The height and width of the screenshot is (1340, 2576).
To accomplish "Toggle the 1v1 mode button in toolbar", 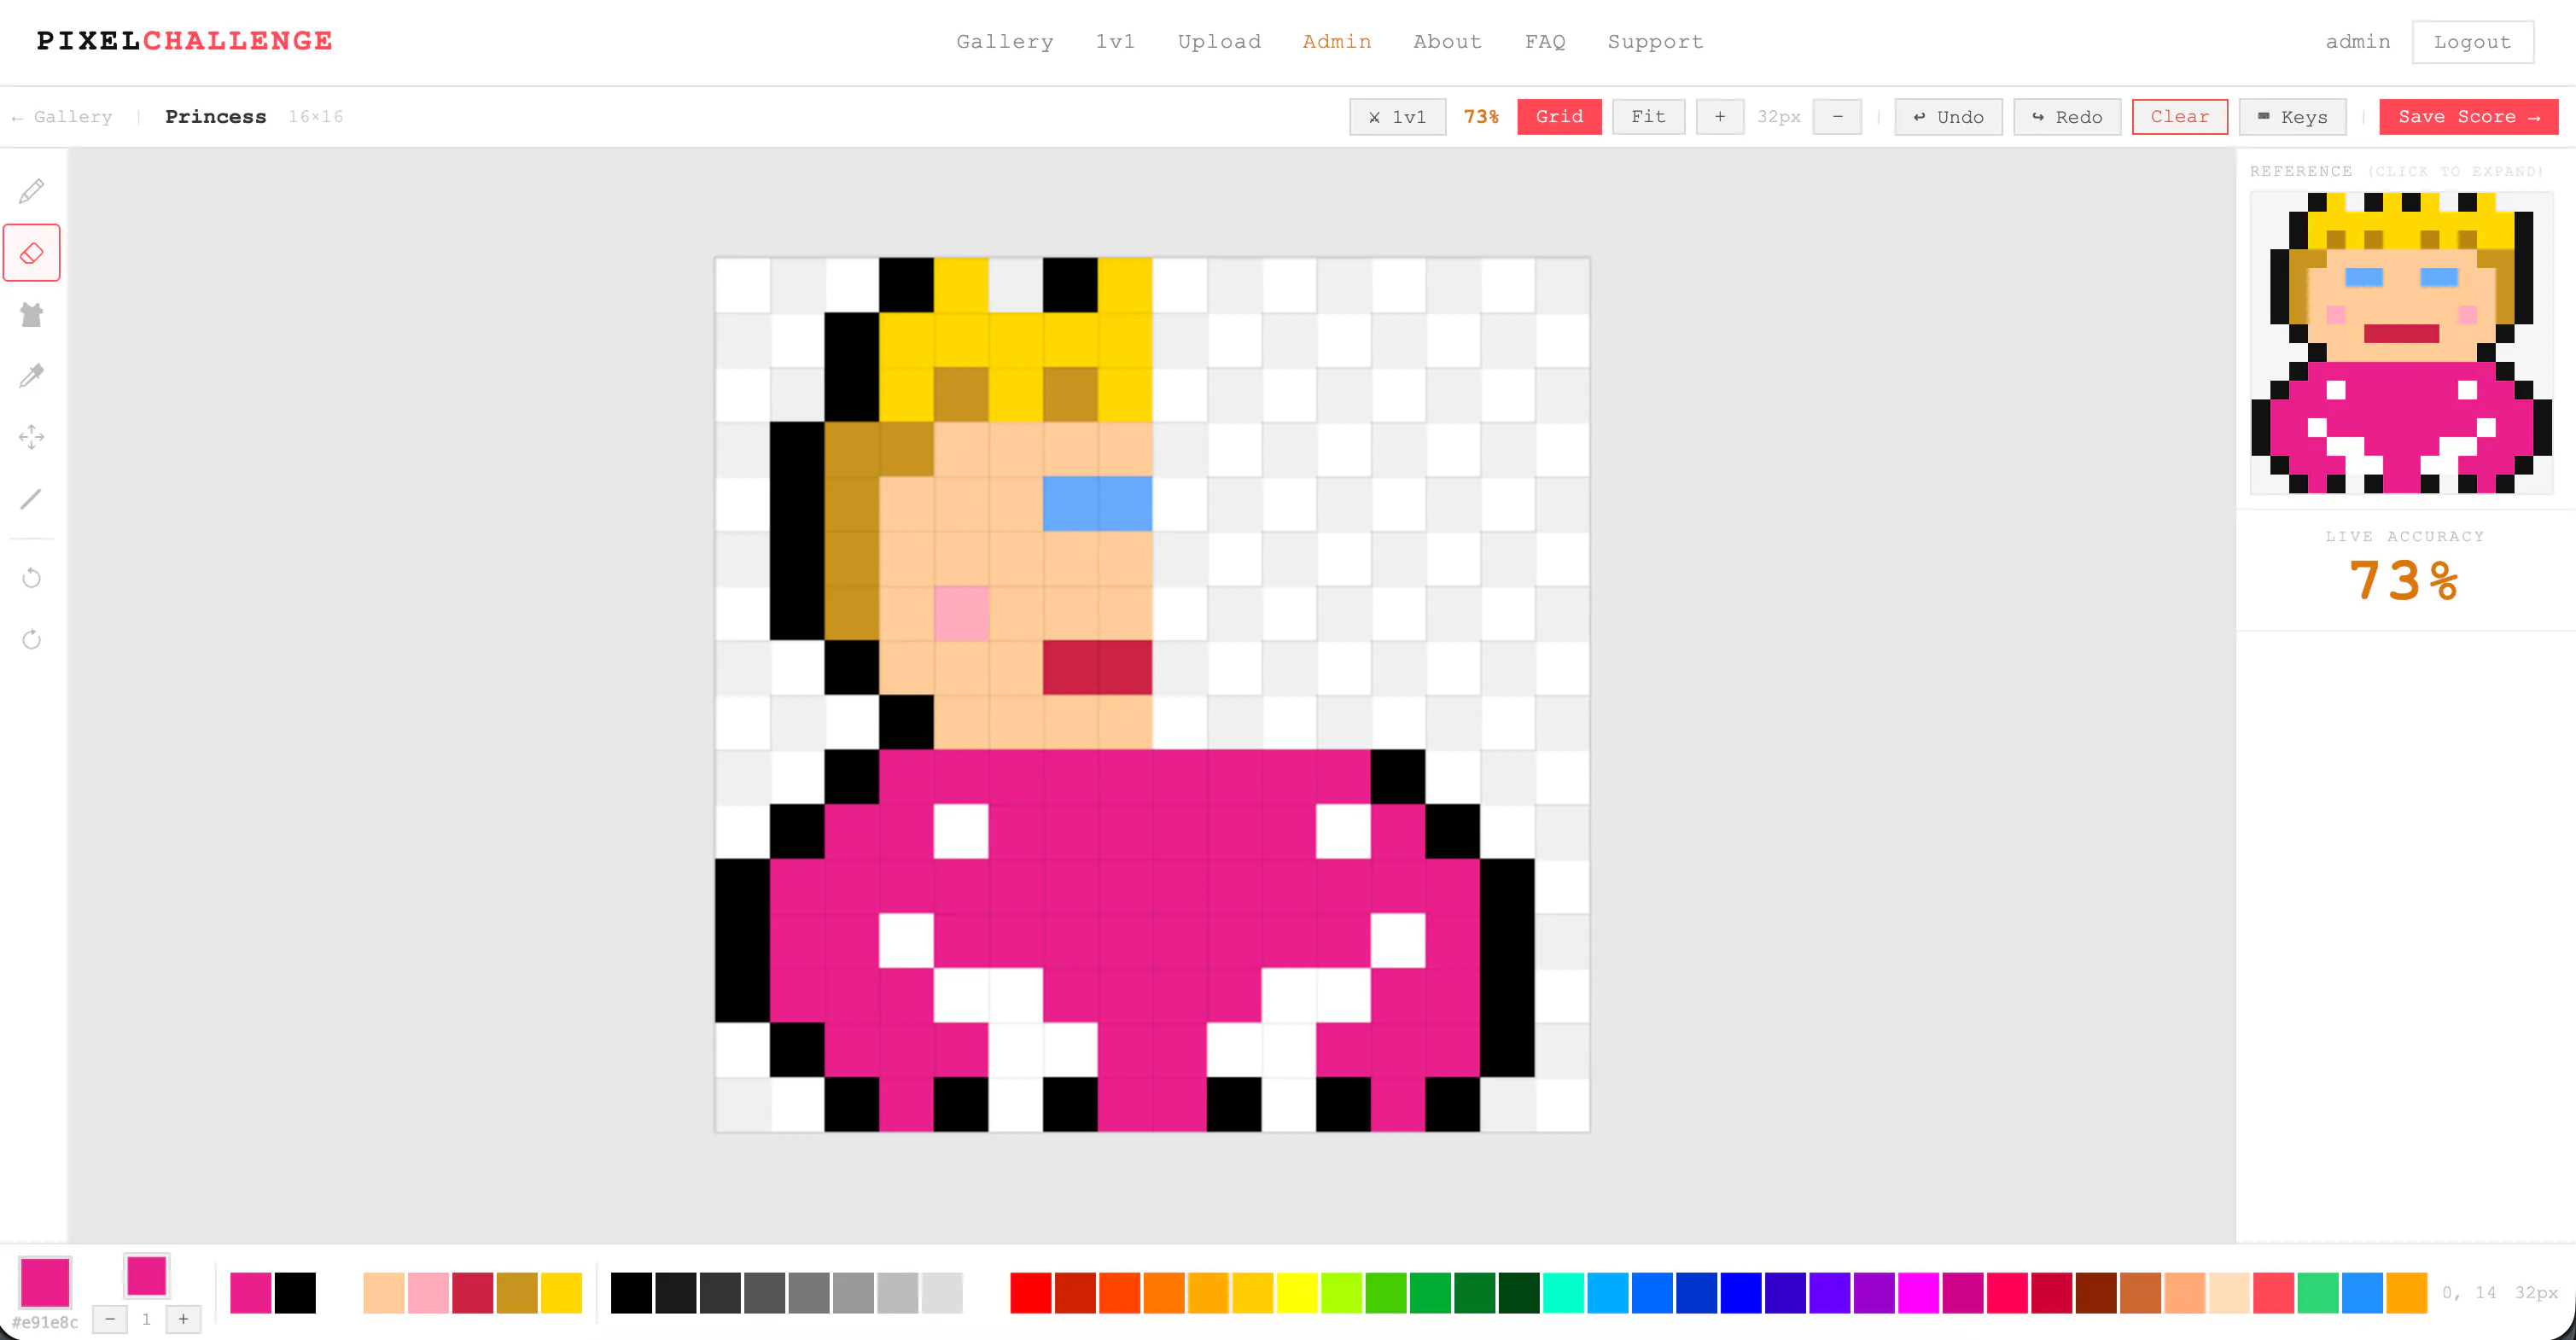I will click(x=1397, y=117).
